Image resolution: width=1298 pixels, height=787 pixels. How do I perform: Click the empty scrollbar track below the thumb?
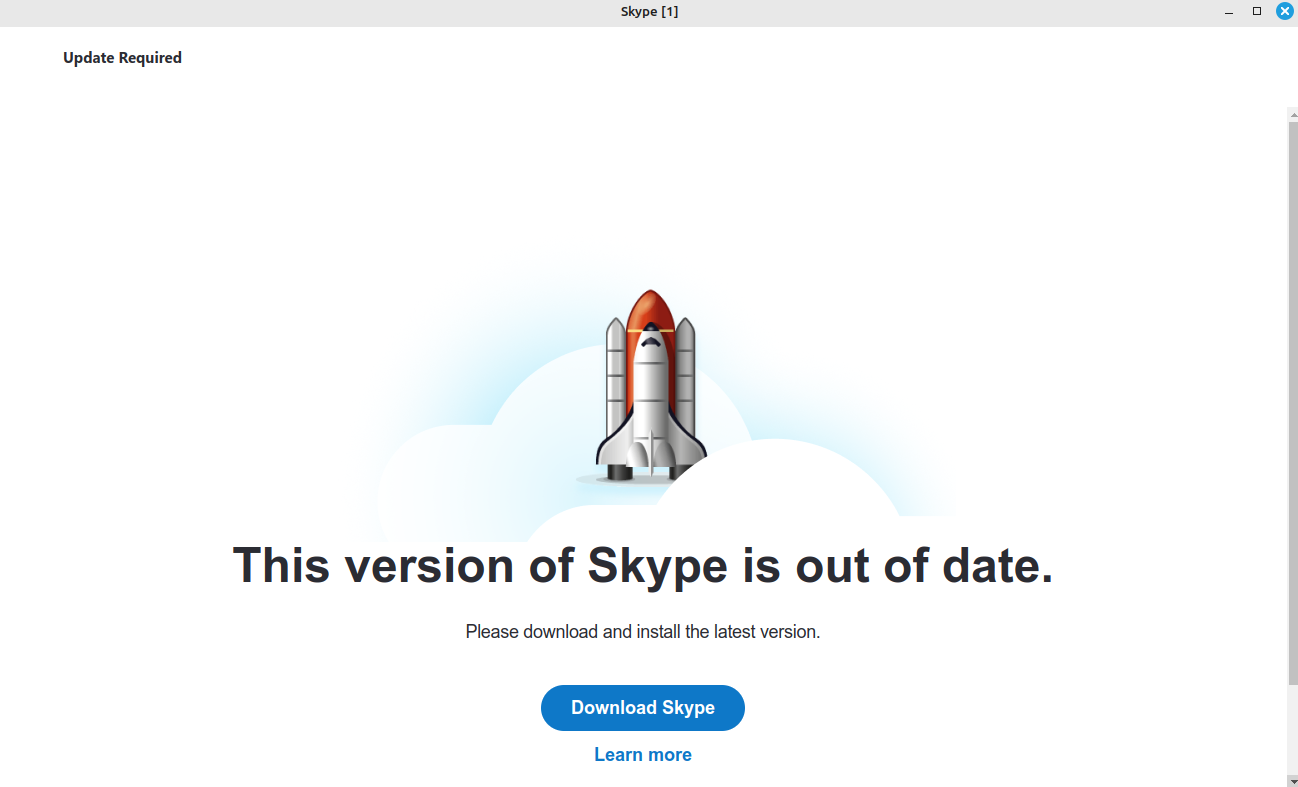pos(1292,730)
